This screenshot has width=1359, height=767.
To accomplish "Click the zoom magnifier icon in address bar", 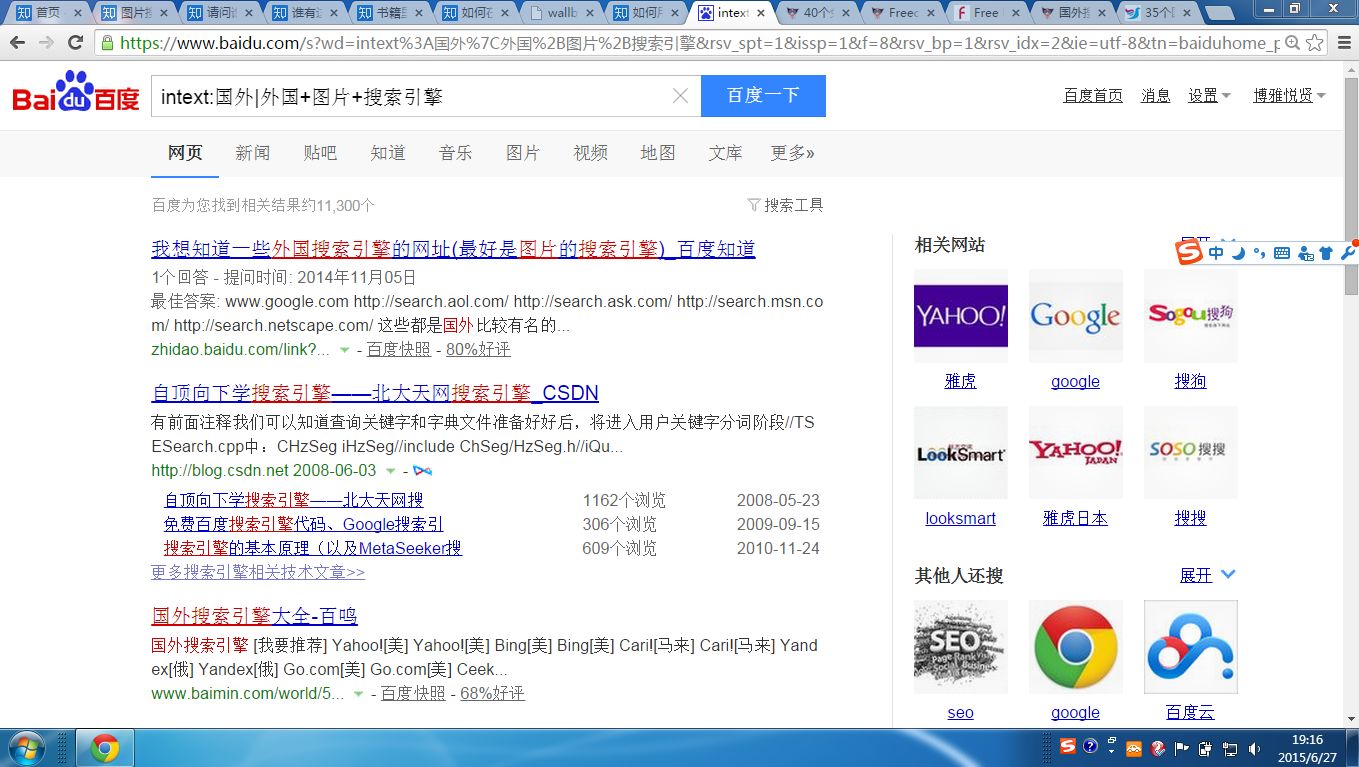I will pos(1291,43).
